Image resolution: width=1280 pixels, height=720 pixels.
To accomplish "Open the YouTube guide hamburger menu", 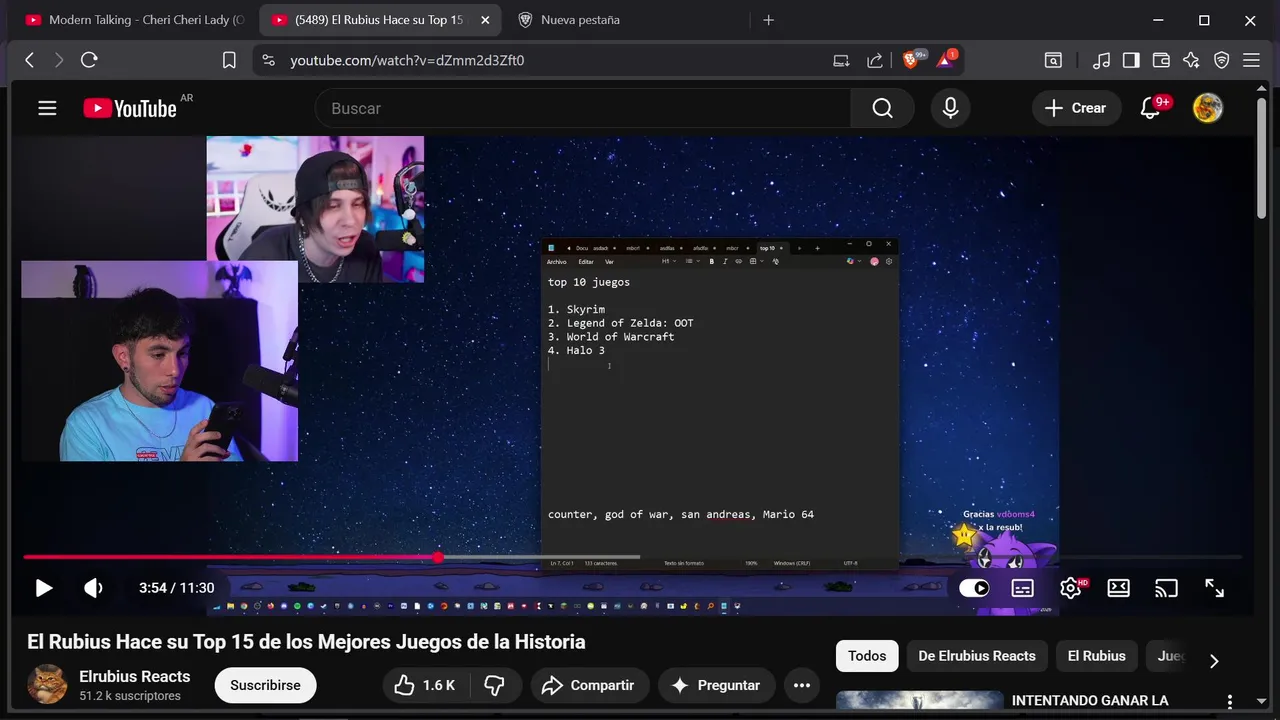I will point(47,108).
